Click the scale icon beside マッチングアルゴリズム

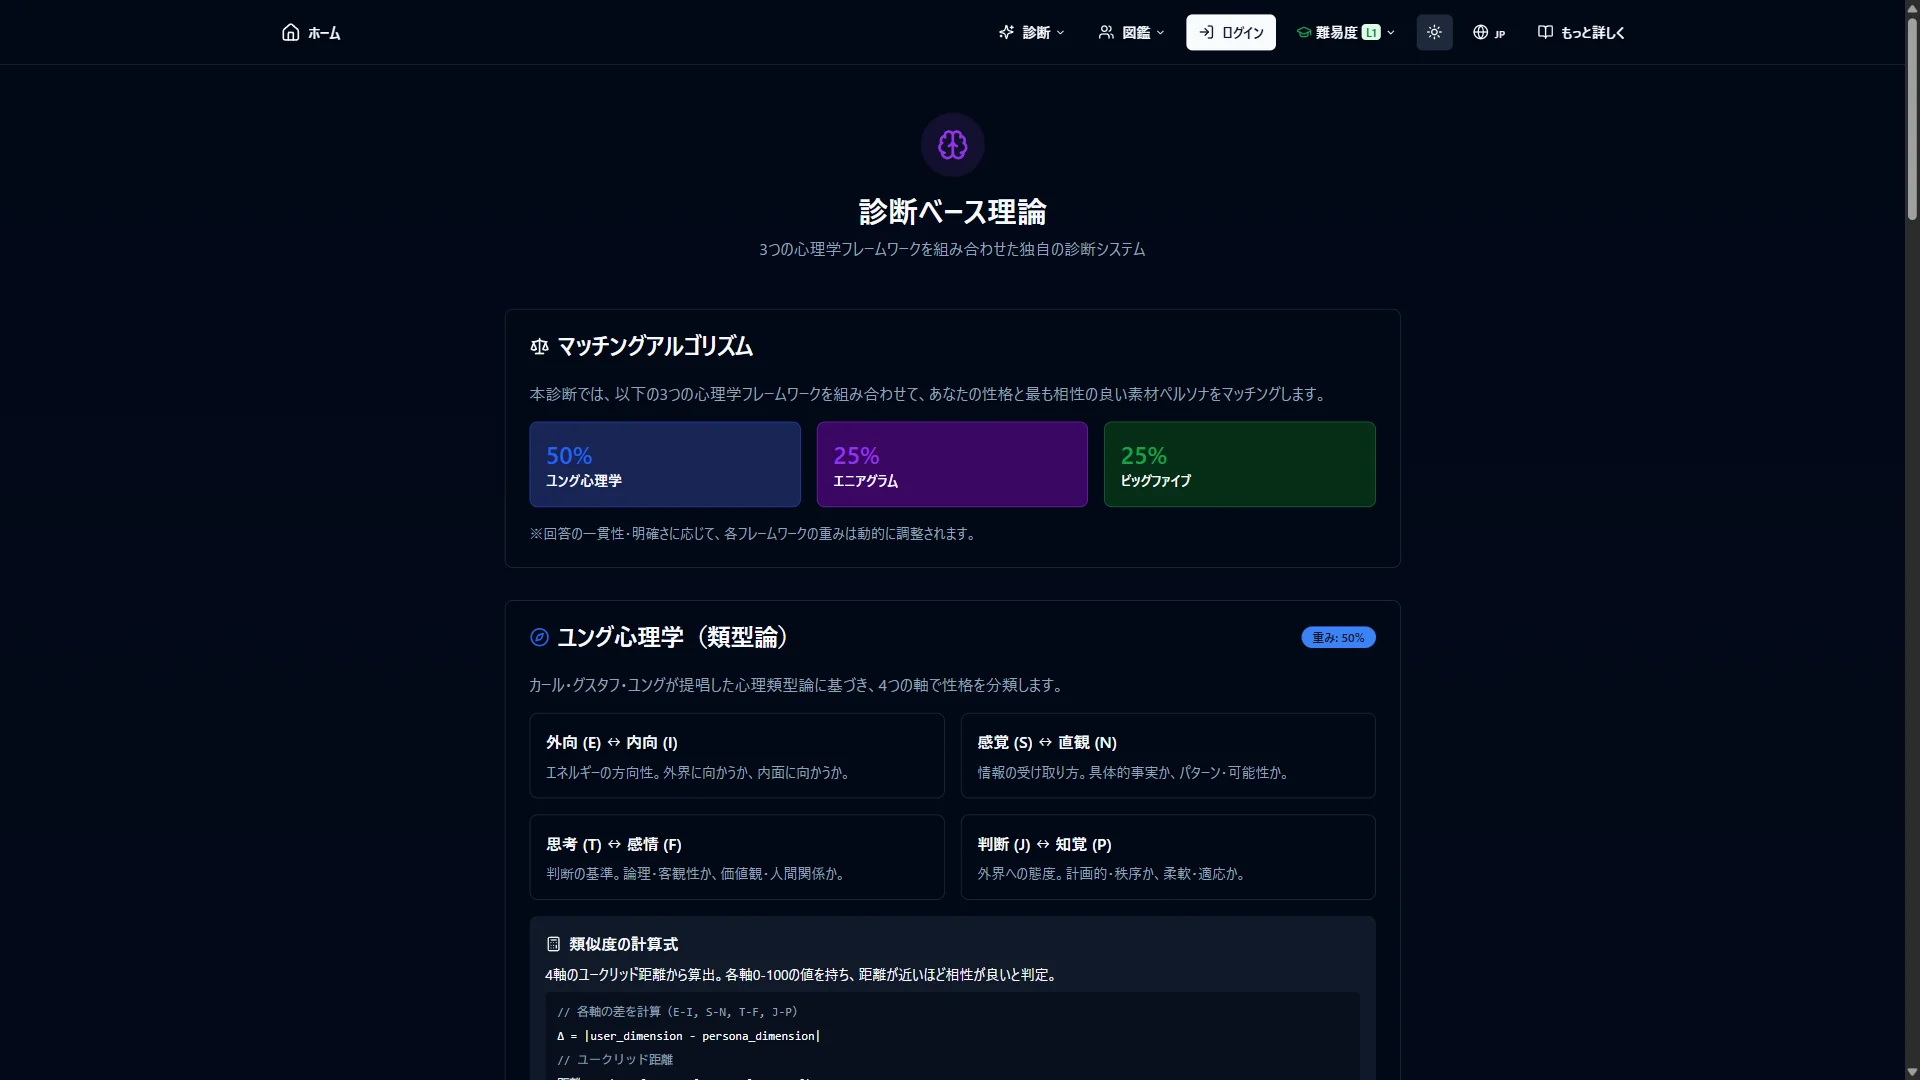[539, 346]
